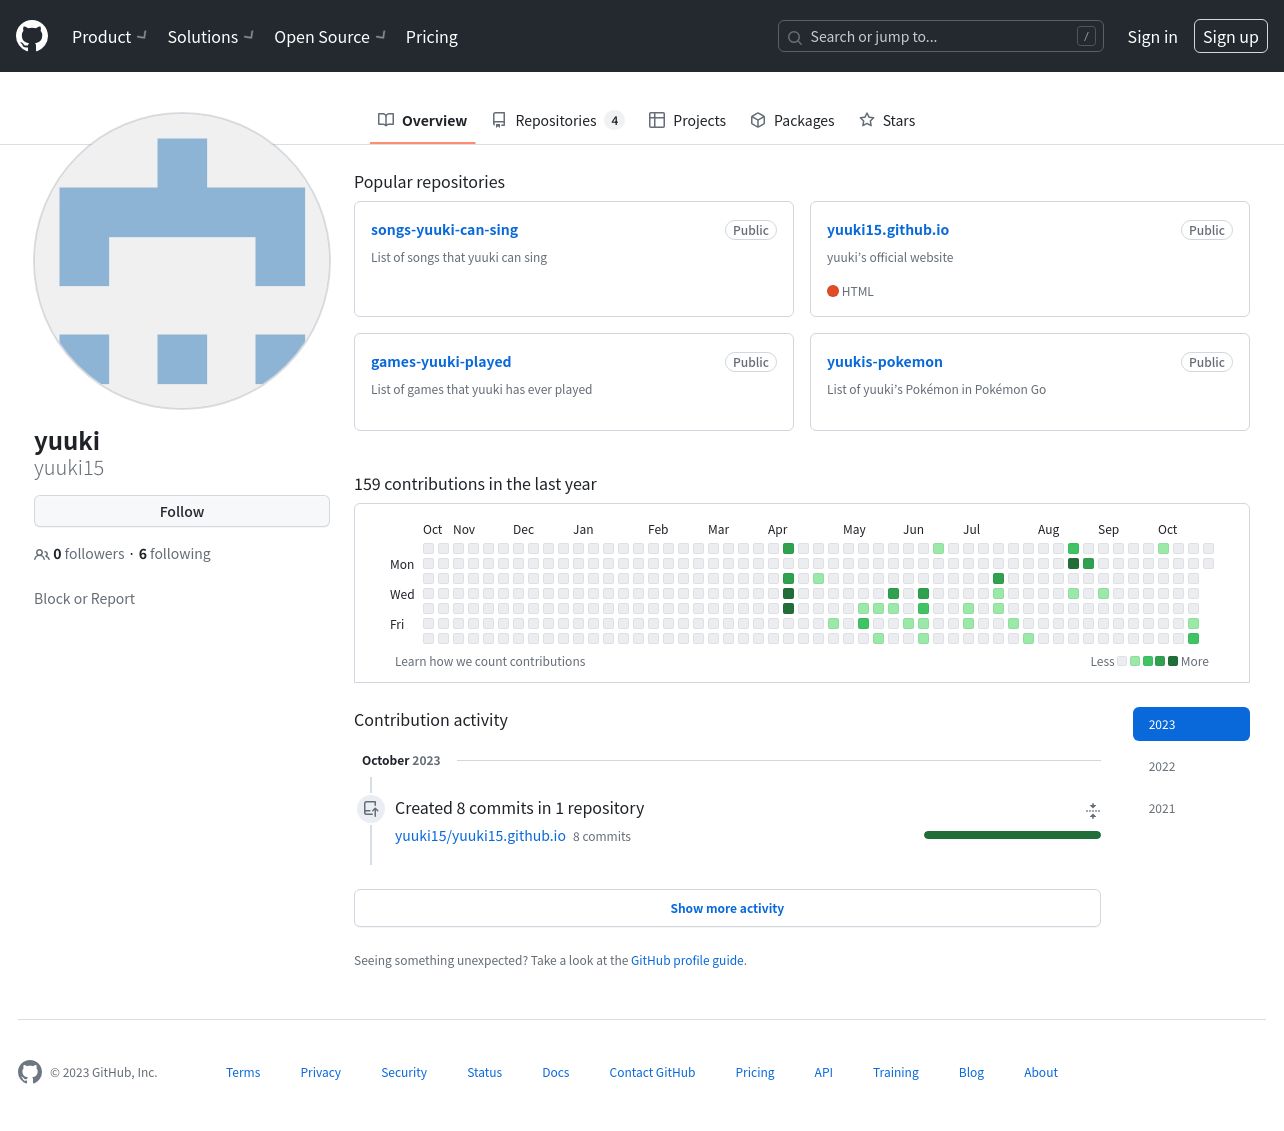1284x1131 pixels.
Task: Click the yuuki profile avatar image
Action: 182,261
